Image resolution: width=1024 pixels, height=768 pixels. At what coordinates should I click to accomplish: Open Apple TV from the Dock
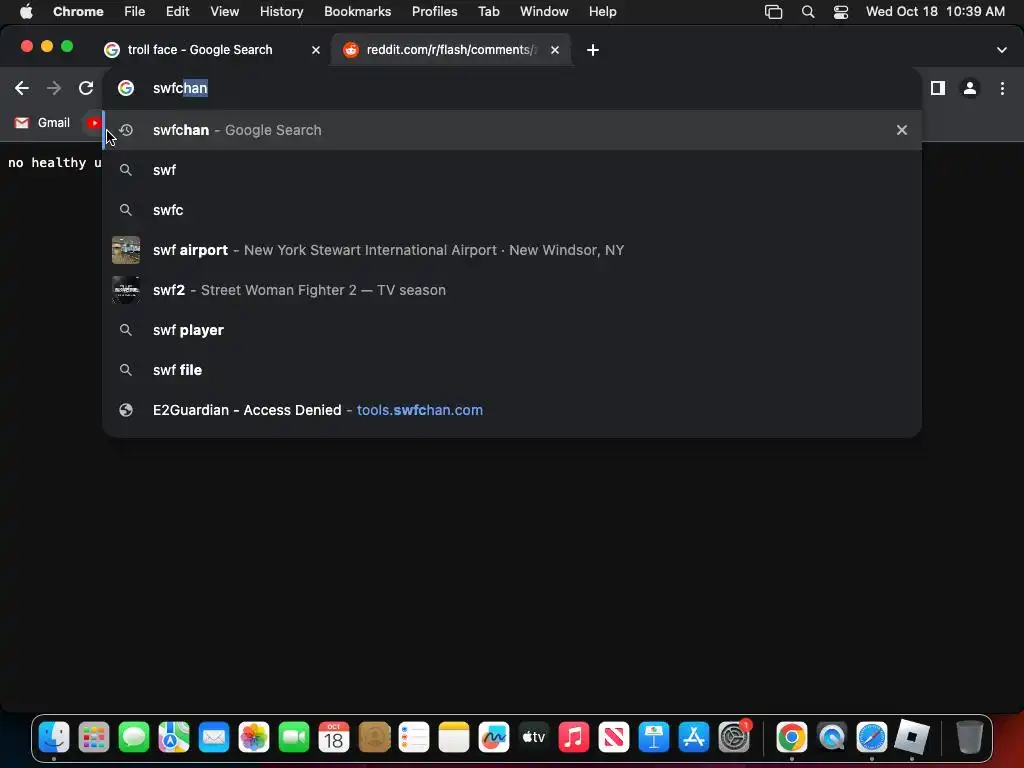pyautogui.click(x=534, y=738)
